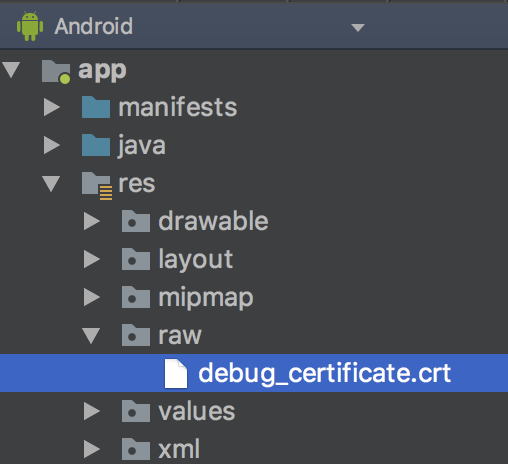Click the Android view label
508x464 pixels.
[x=94, y=26]
